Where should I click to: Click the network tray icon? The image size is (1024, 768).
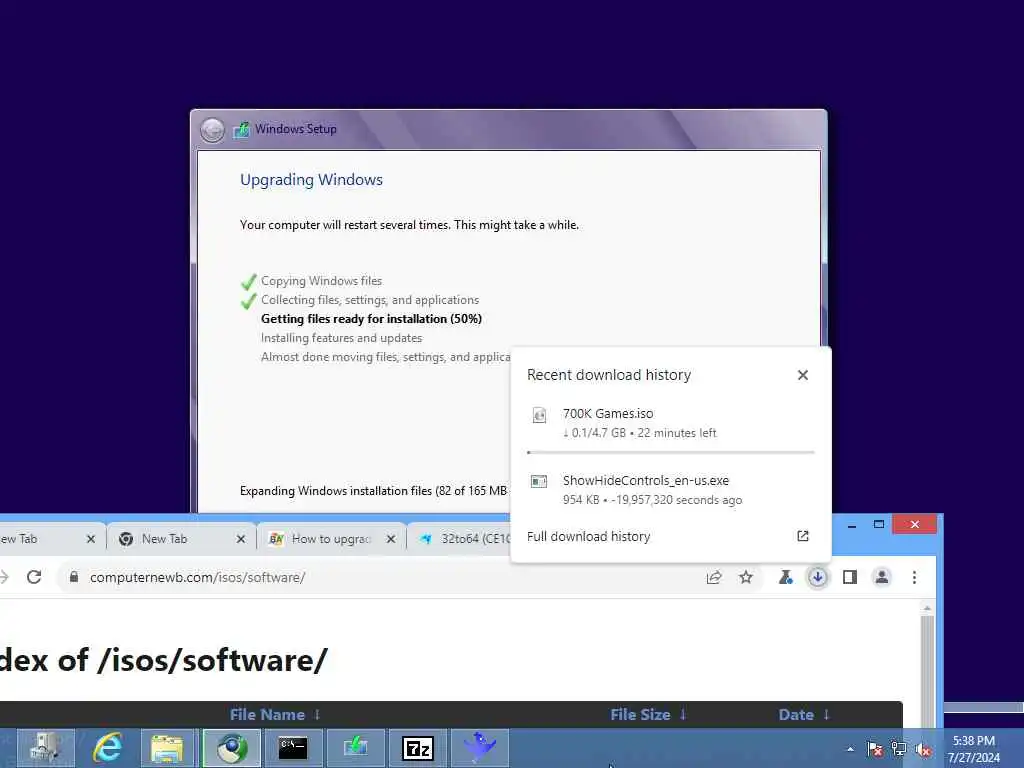click(x=899, y=749)
